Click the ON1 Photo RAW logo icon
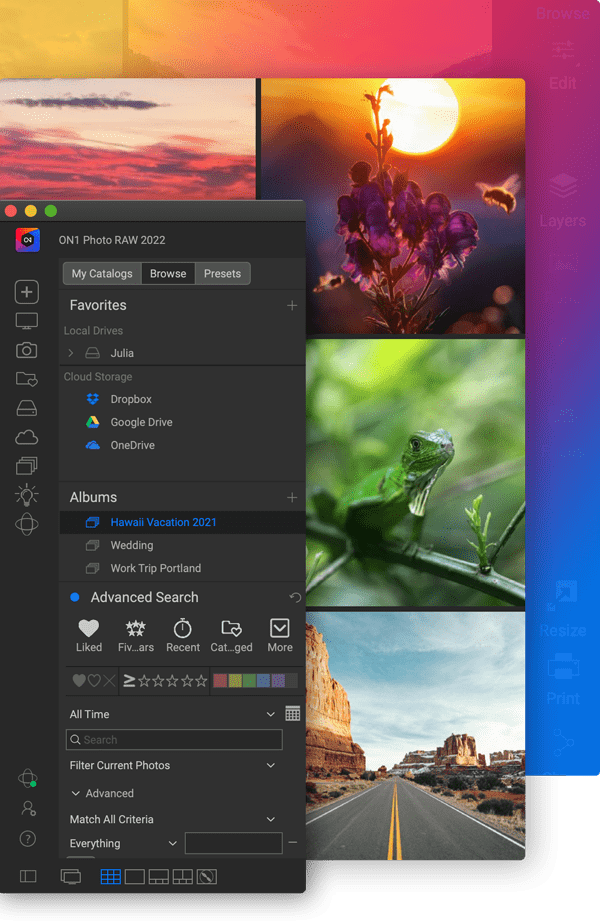The width and height of the screenshot is (600, 923). pos(28,240)
